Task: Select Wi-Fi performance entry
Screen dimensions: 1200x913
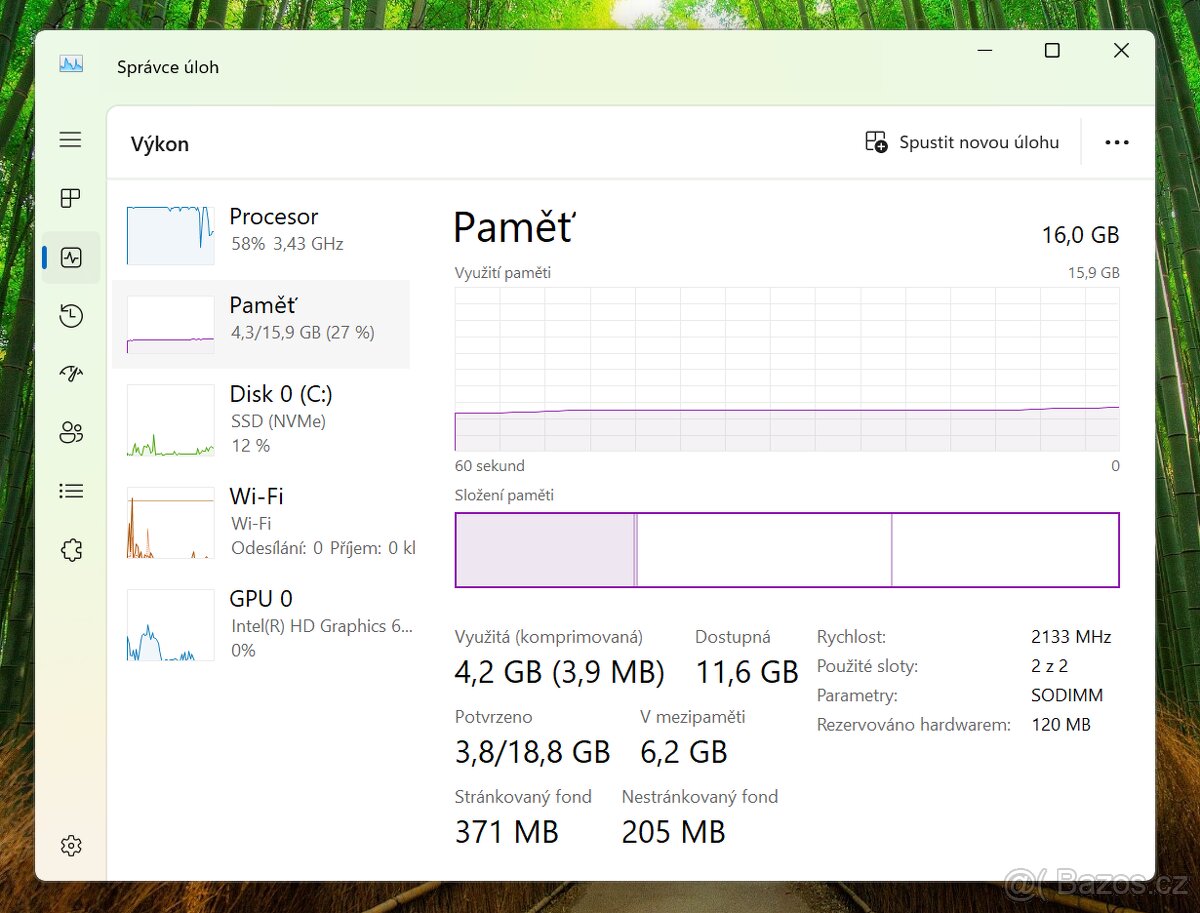Action: (262, 522)
